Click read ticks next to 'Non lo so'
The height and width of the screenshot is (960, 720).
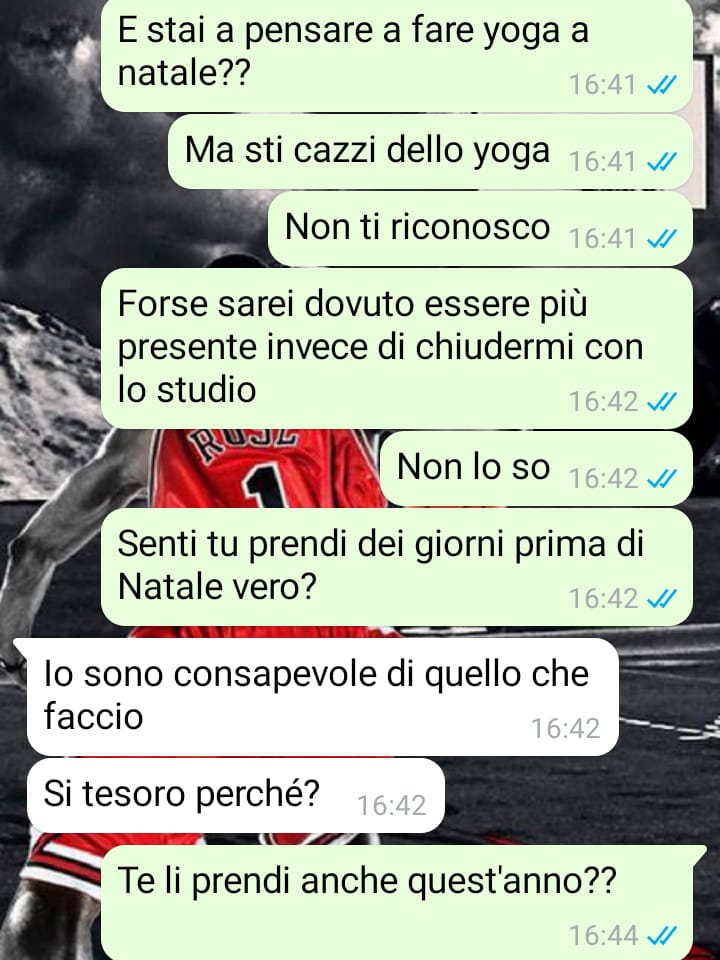coord(662,479)
